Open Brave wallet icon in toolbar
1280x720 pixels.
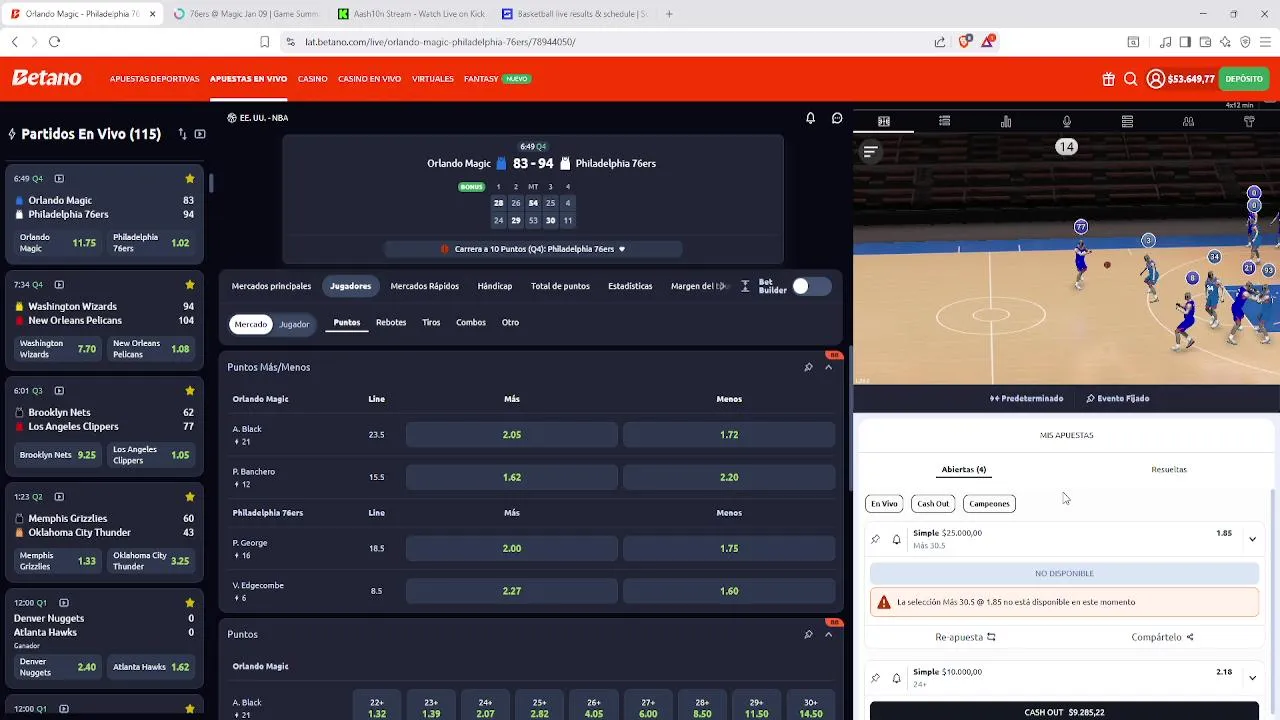(1205, 42)
